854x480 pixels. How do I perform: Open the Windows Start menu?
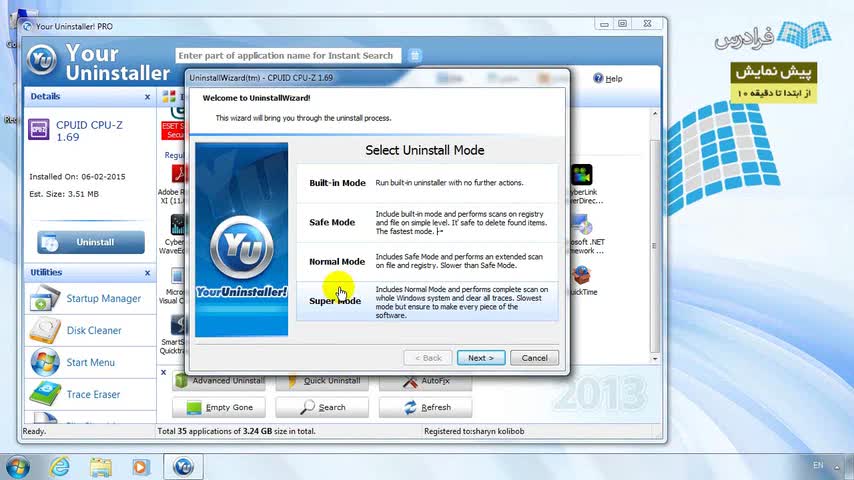coord(18,467)
